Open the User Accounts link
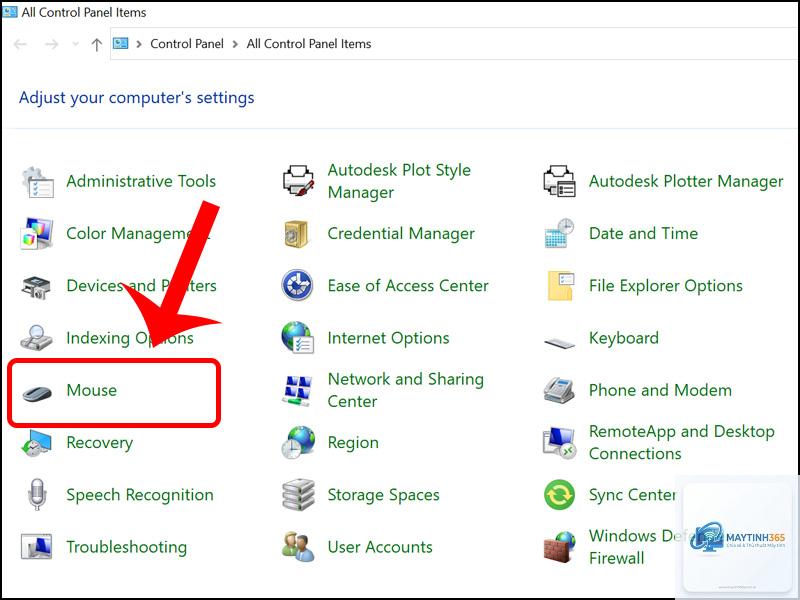The width and height of the screenshot is (800, 600). point(380,547)
